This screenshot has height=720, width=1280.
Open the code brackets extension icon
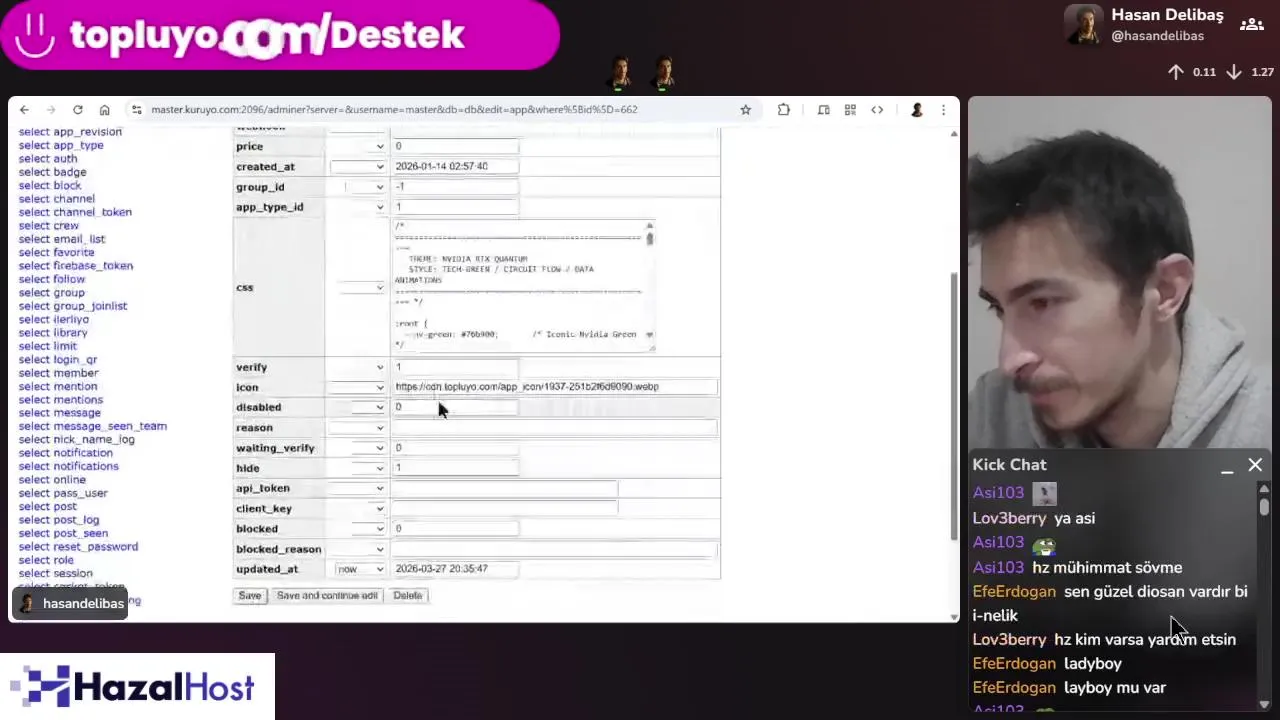point(877,110)
